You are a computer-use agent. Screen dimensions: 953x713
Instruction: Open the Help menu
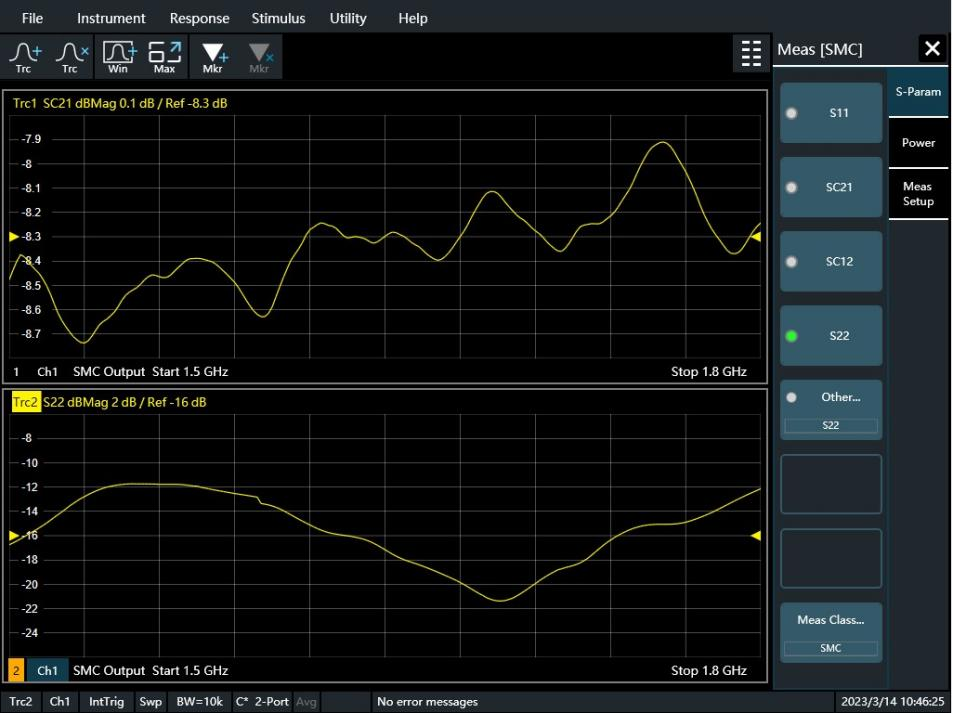(x=413, y=18)
